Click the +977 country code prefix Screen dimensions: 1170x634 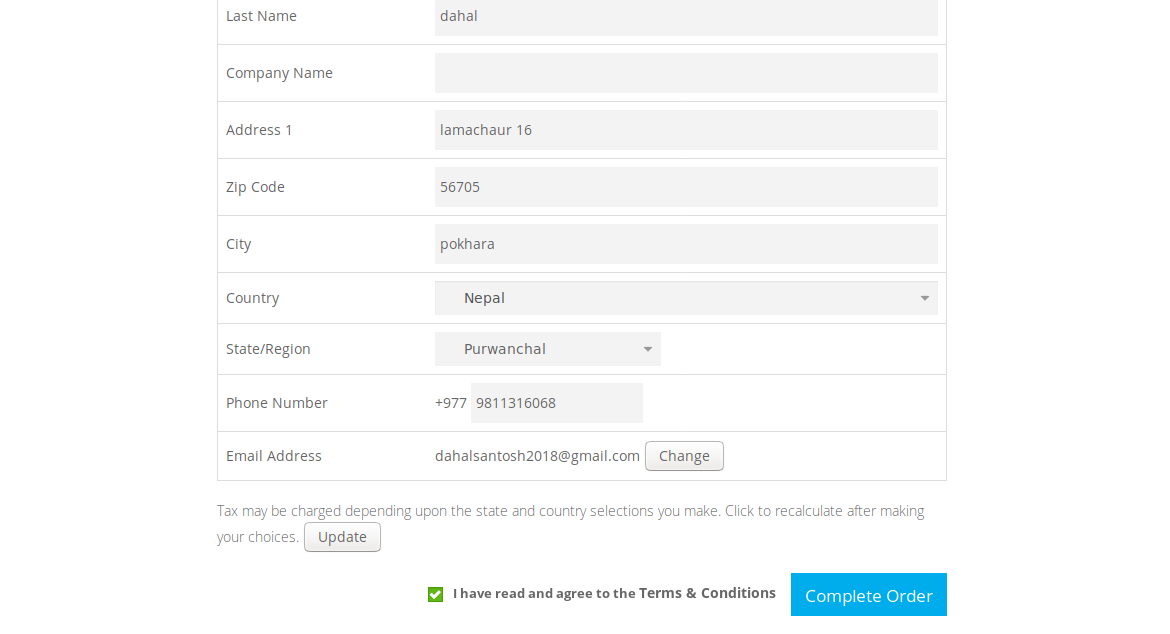451,403
